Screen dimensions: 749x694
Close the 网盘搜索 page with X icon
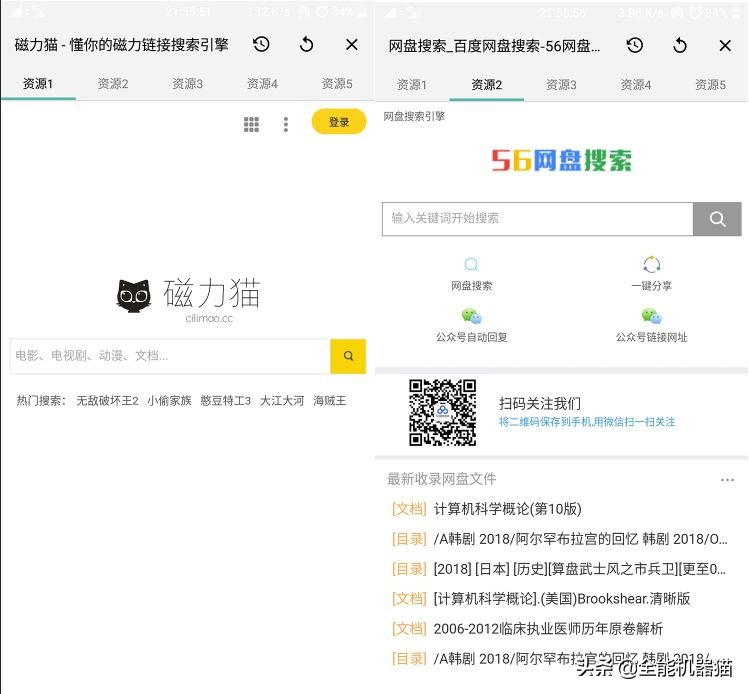725,45
